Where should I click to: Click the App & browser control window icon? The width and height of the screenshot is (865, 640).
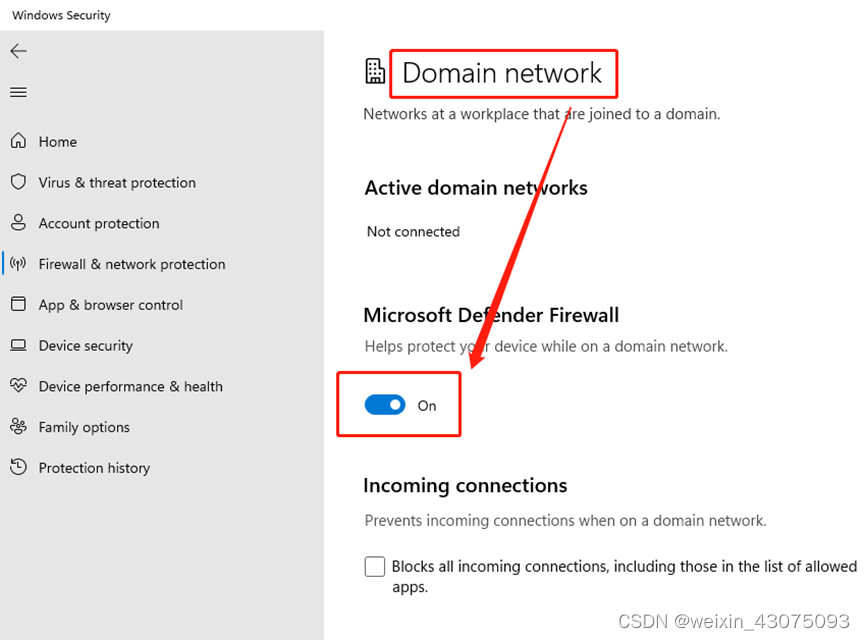(x=18, y=304)
